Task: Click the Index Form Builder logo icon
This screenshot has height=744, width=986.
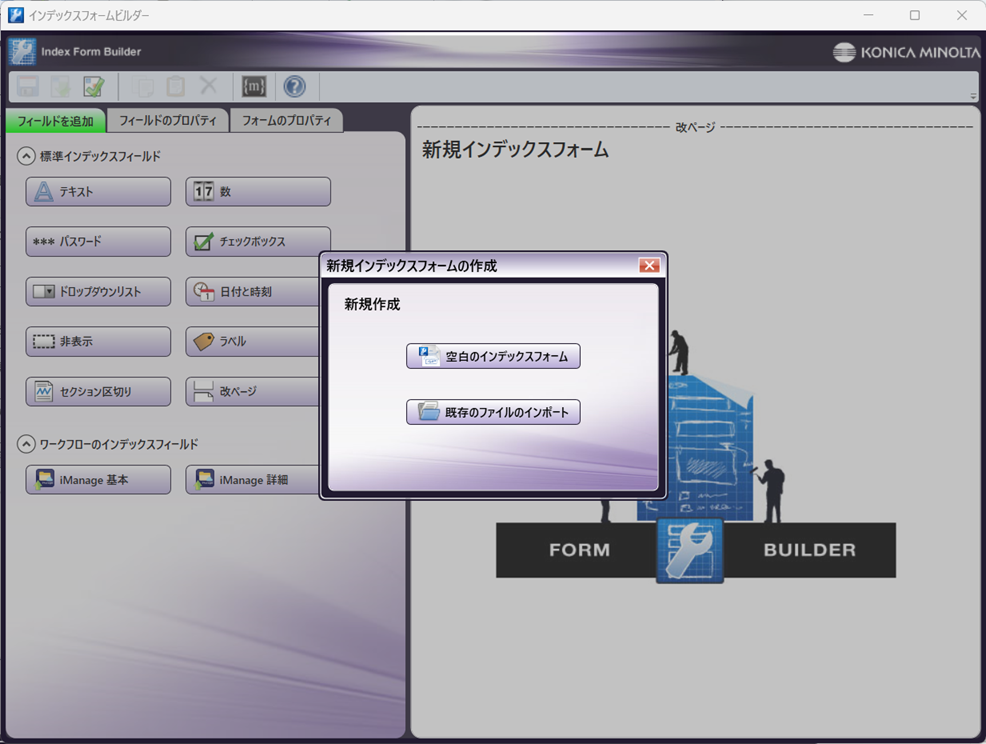Action: pos(23,52)
